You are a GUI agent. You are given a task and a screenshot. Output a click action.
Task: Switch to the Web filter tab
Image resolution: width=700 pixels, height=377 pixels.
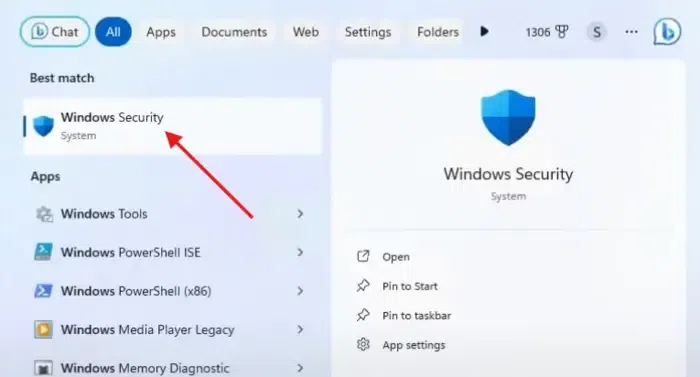[x=306, y=32]
